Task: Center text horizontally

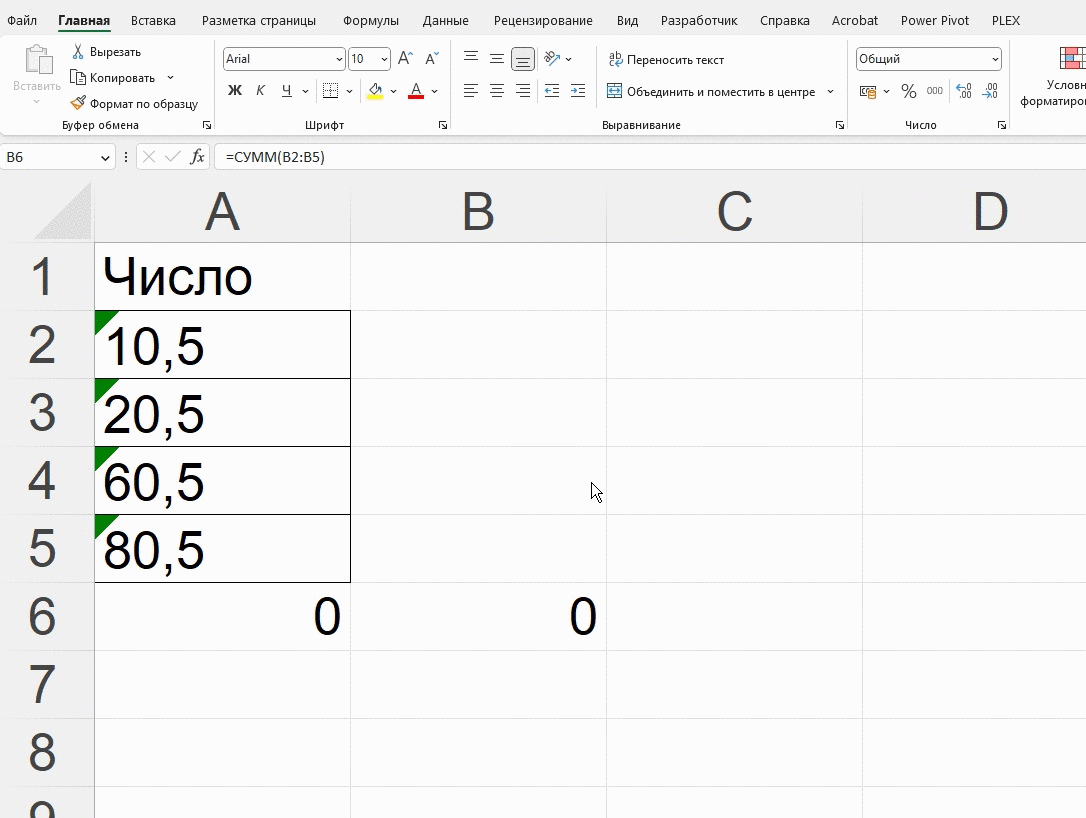Action: click(497, 91)
